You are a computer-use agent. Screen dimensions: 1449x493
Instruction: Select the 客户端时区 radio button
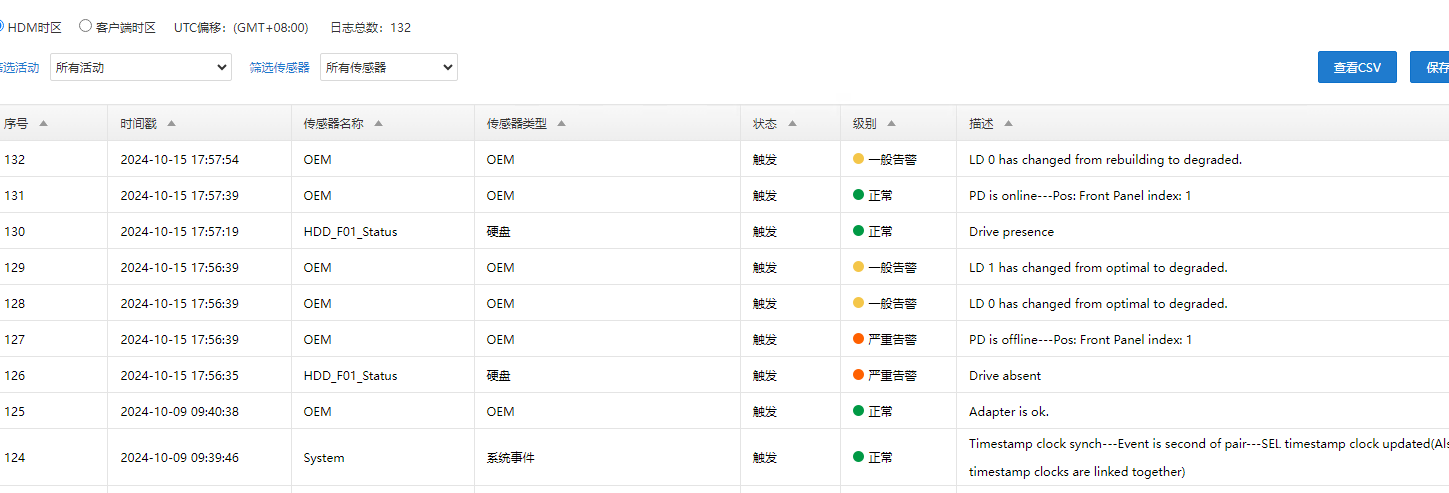[x=85, y=26]
